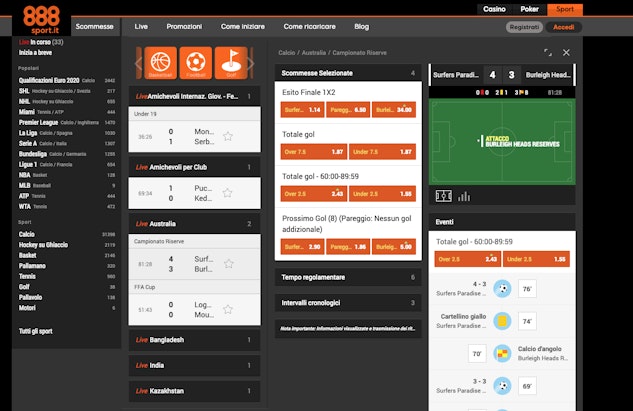
Task: Open the Sport tab
Action: [x=565, y=9]
